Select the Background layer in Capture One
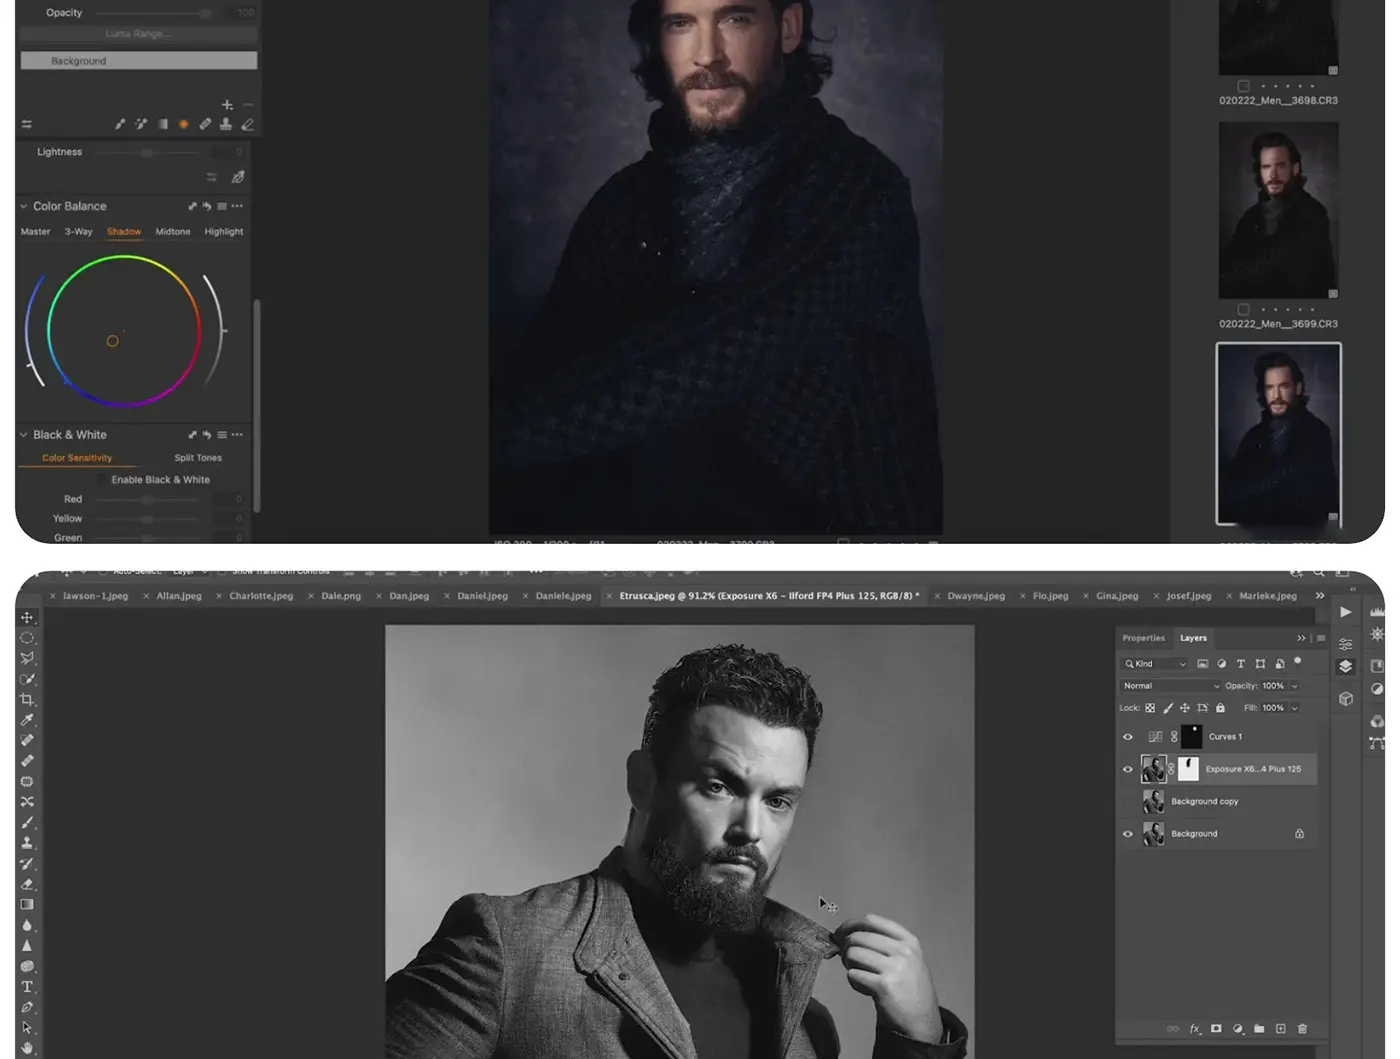Image resolution: width=1400 pixels, height=1059 pixels. tap(139, 61)
